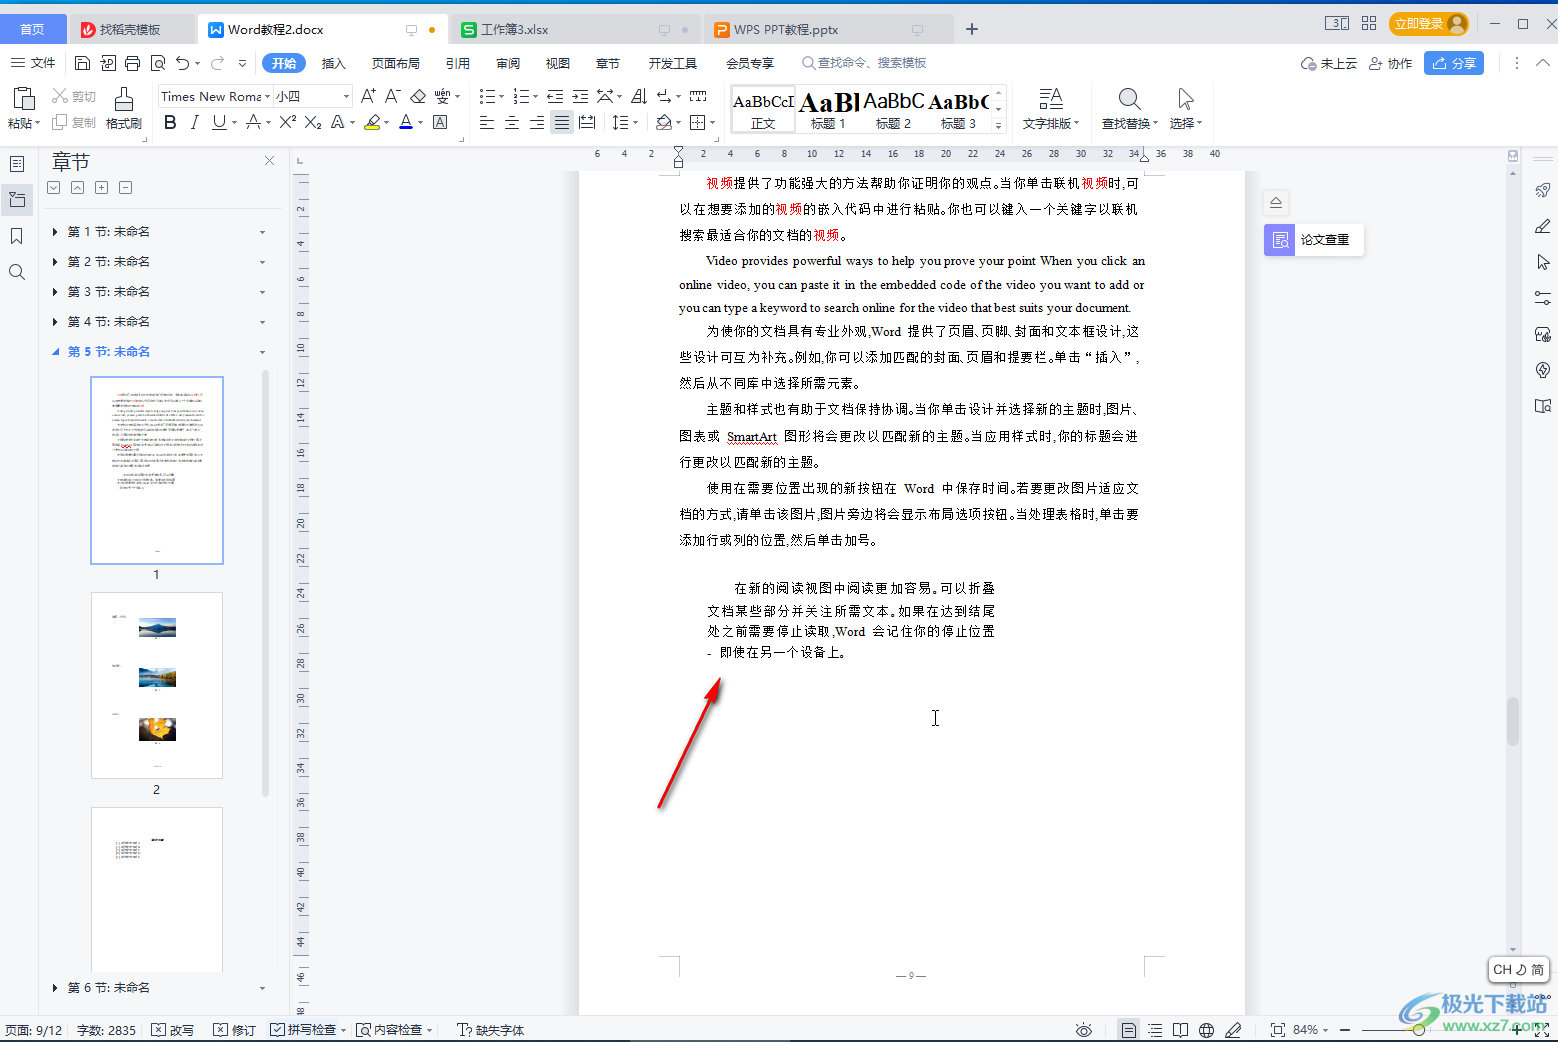This screenshot has height=1042, width=1558.
Task: Apply Subscript formatting
Action: click(x=313, y=122)
